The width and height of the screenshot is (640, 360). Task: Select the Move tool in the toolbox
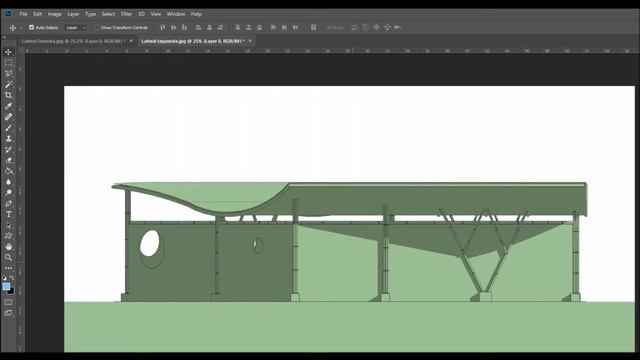pyautogui.click(x=8, y=52)
